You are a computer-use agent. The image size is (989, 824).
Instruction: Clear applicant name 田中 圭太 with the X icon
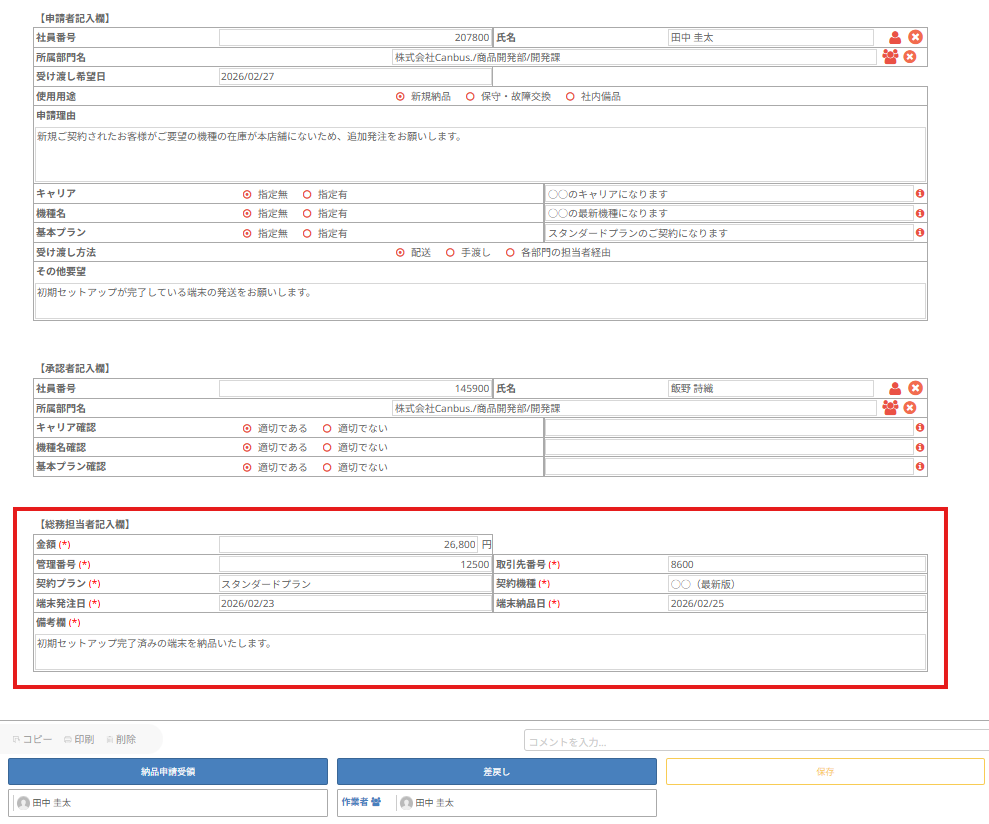point(915,37)
